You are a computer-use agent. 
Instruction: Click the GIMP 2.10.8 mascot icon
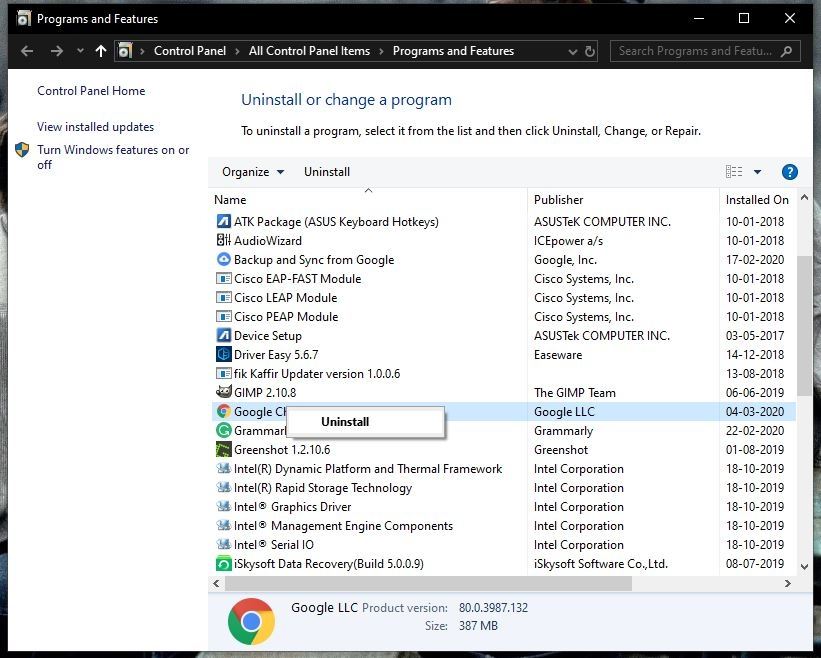224,392
